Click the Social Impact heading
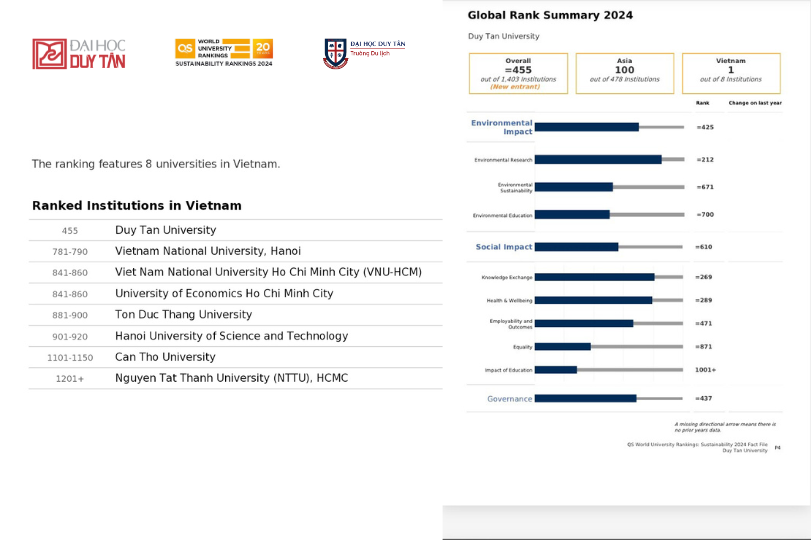Image resolution: width=811 pixels, height=540 pixels. (503, 247)
